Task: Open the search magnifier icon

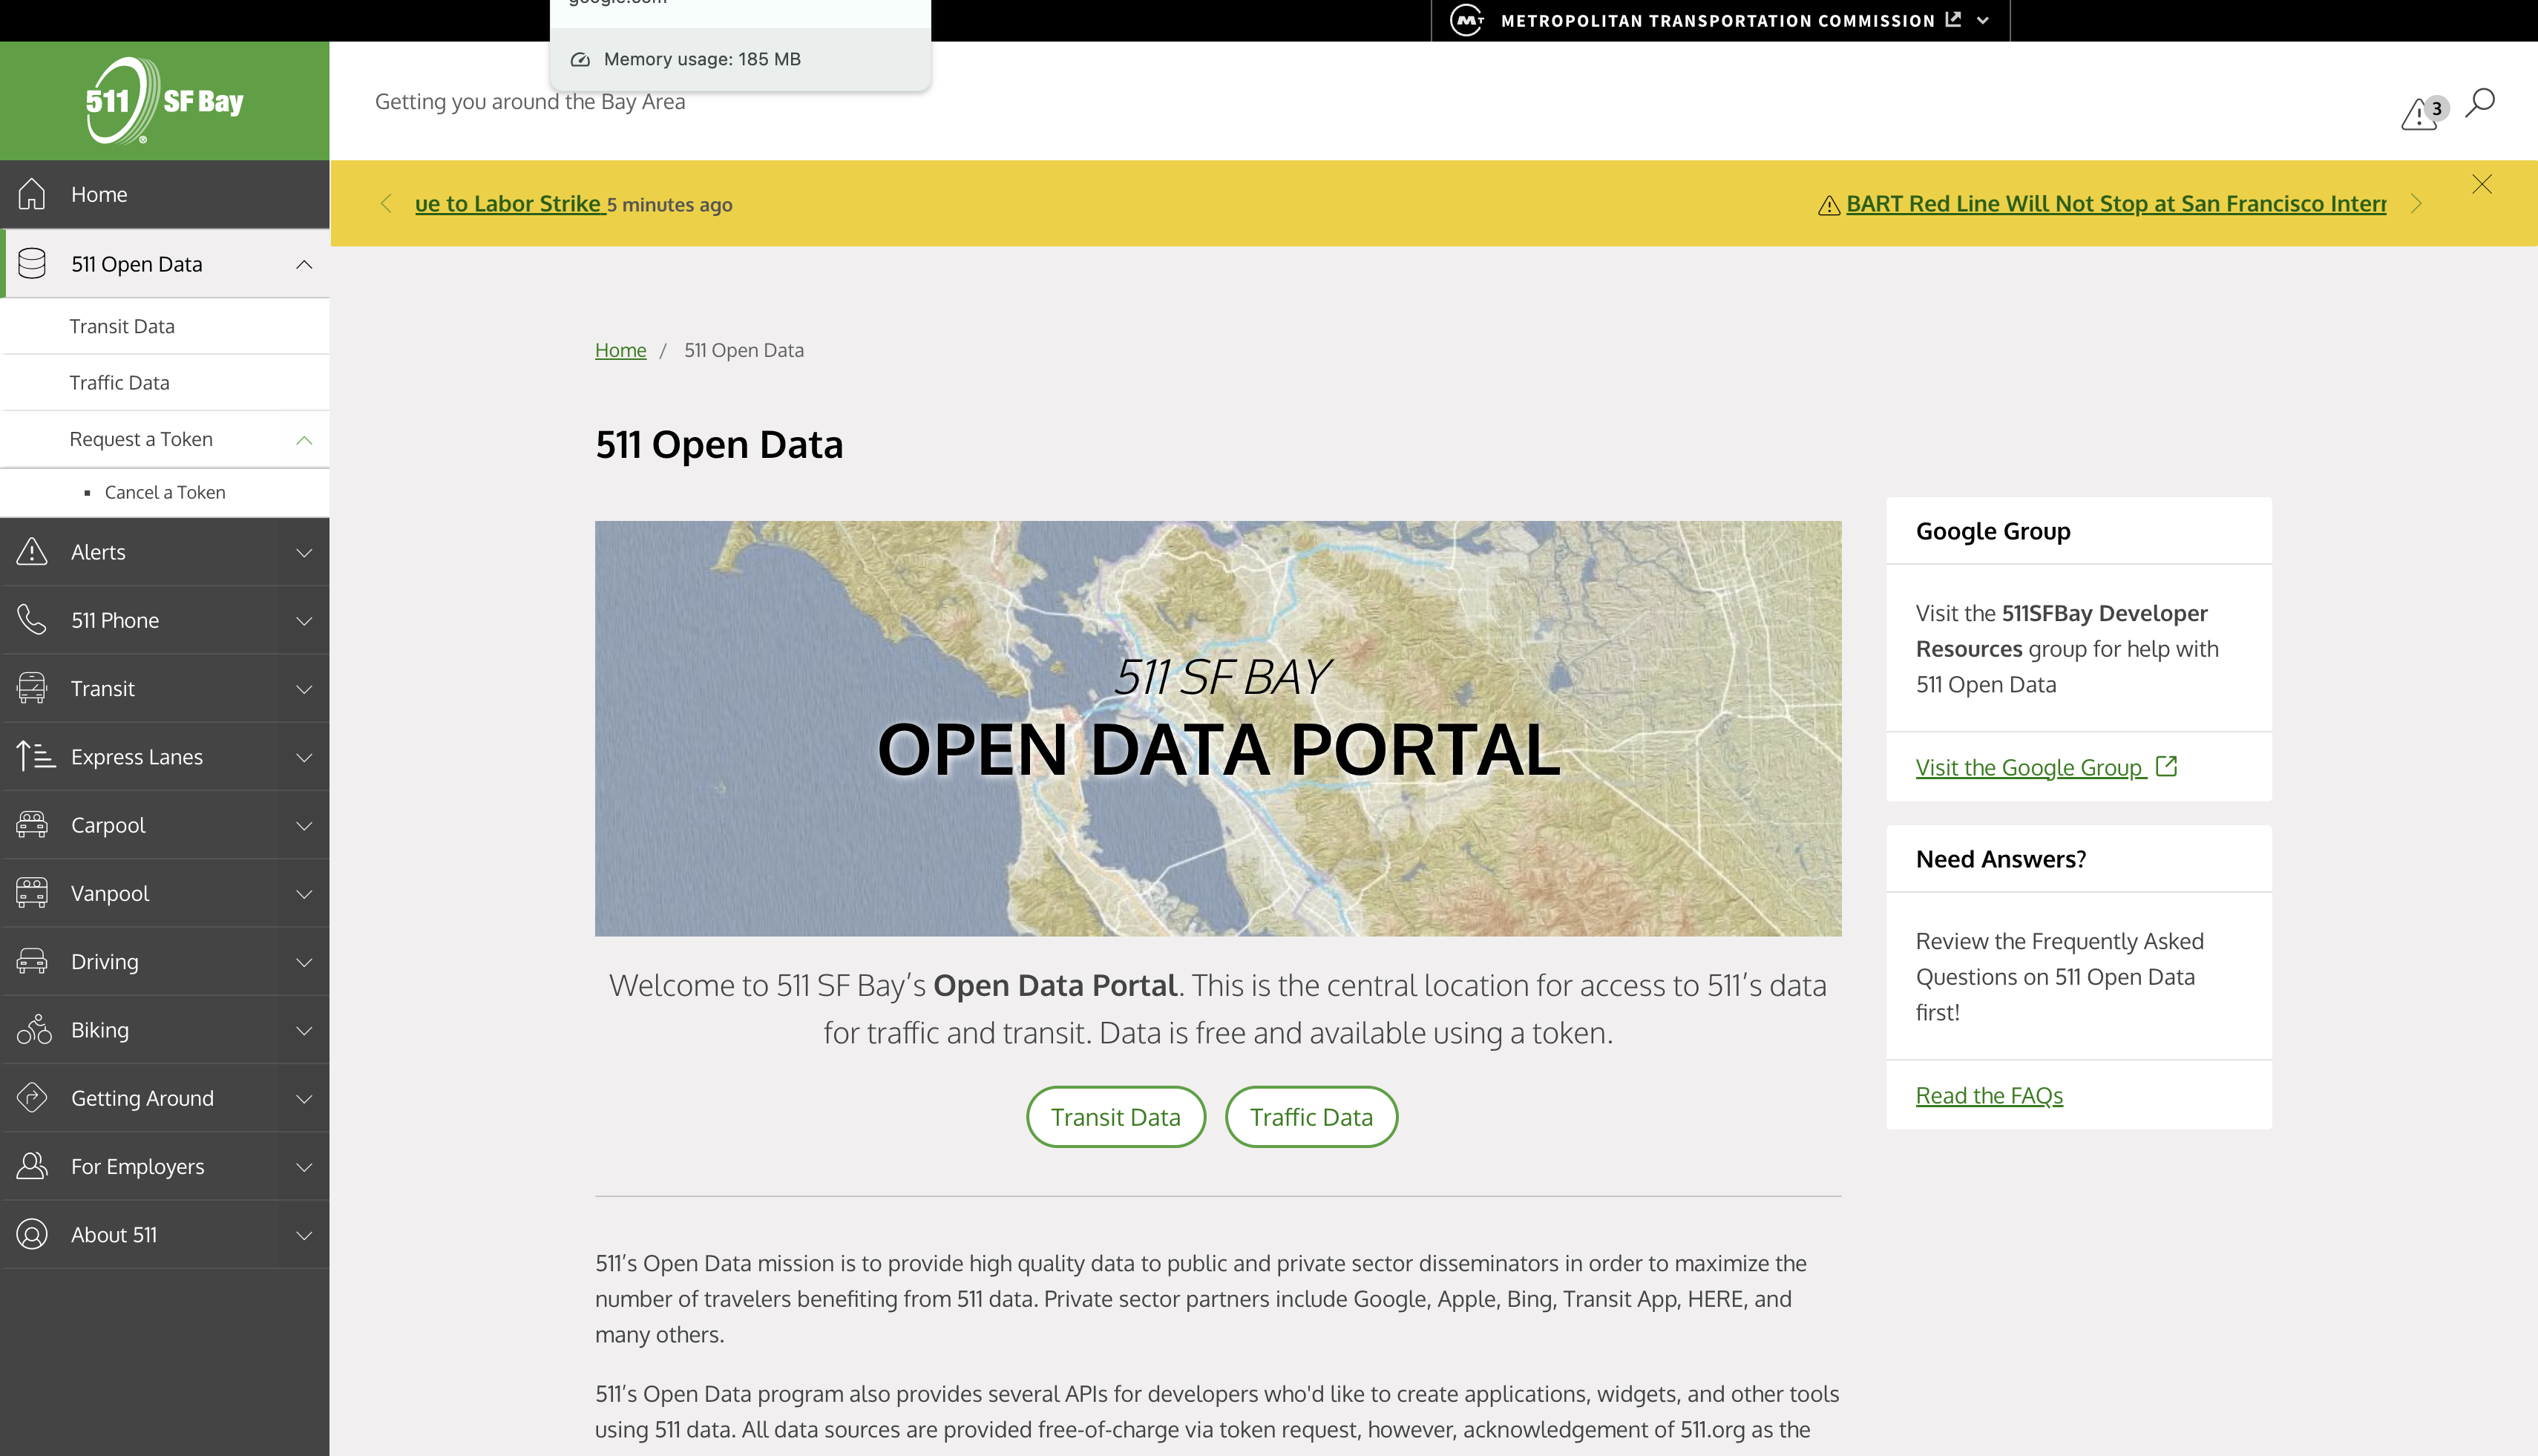Action: 2480,102
